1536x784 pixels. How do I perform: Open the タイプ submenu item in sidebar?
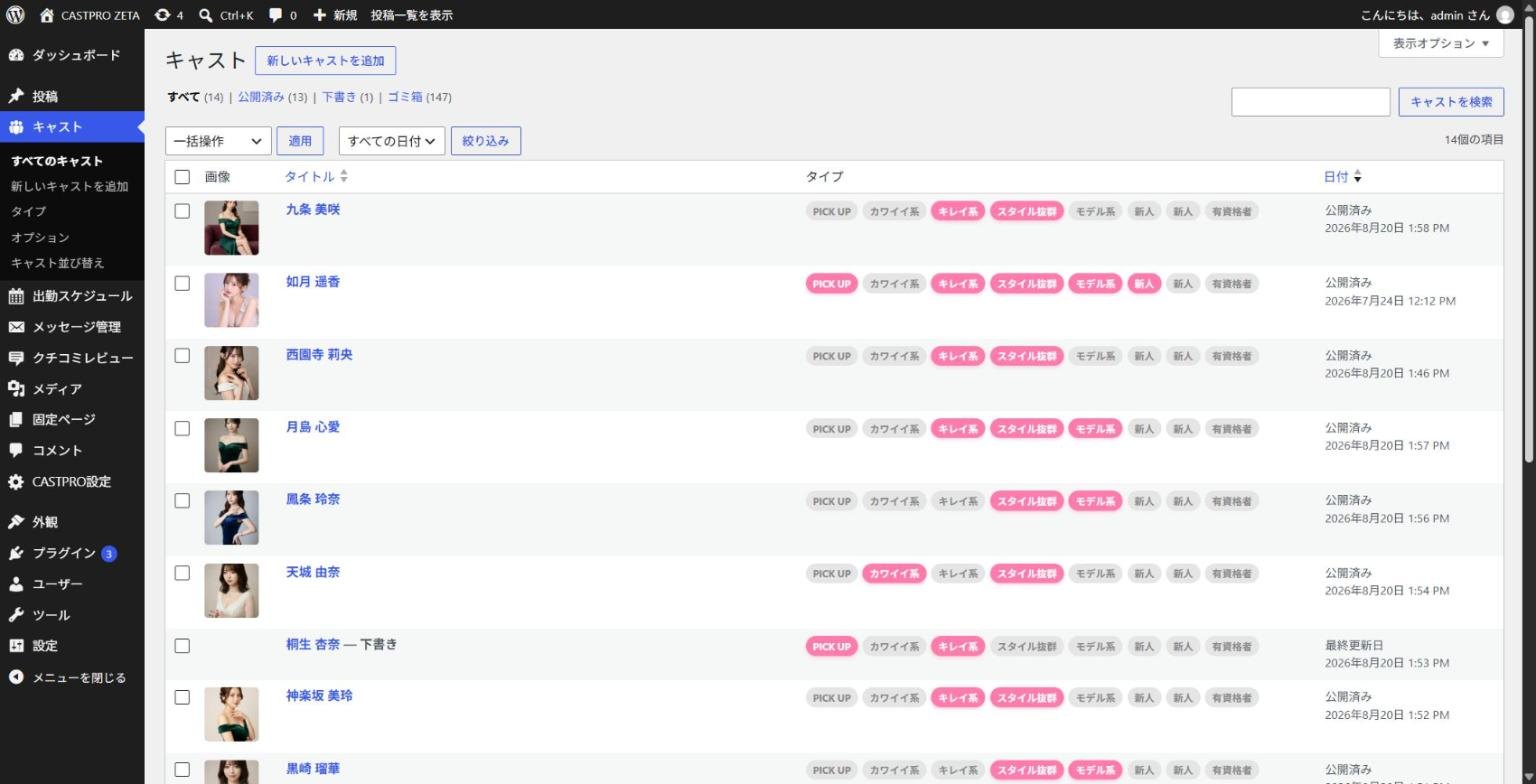pyautogui.click(x=29, y=212)
